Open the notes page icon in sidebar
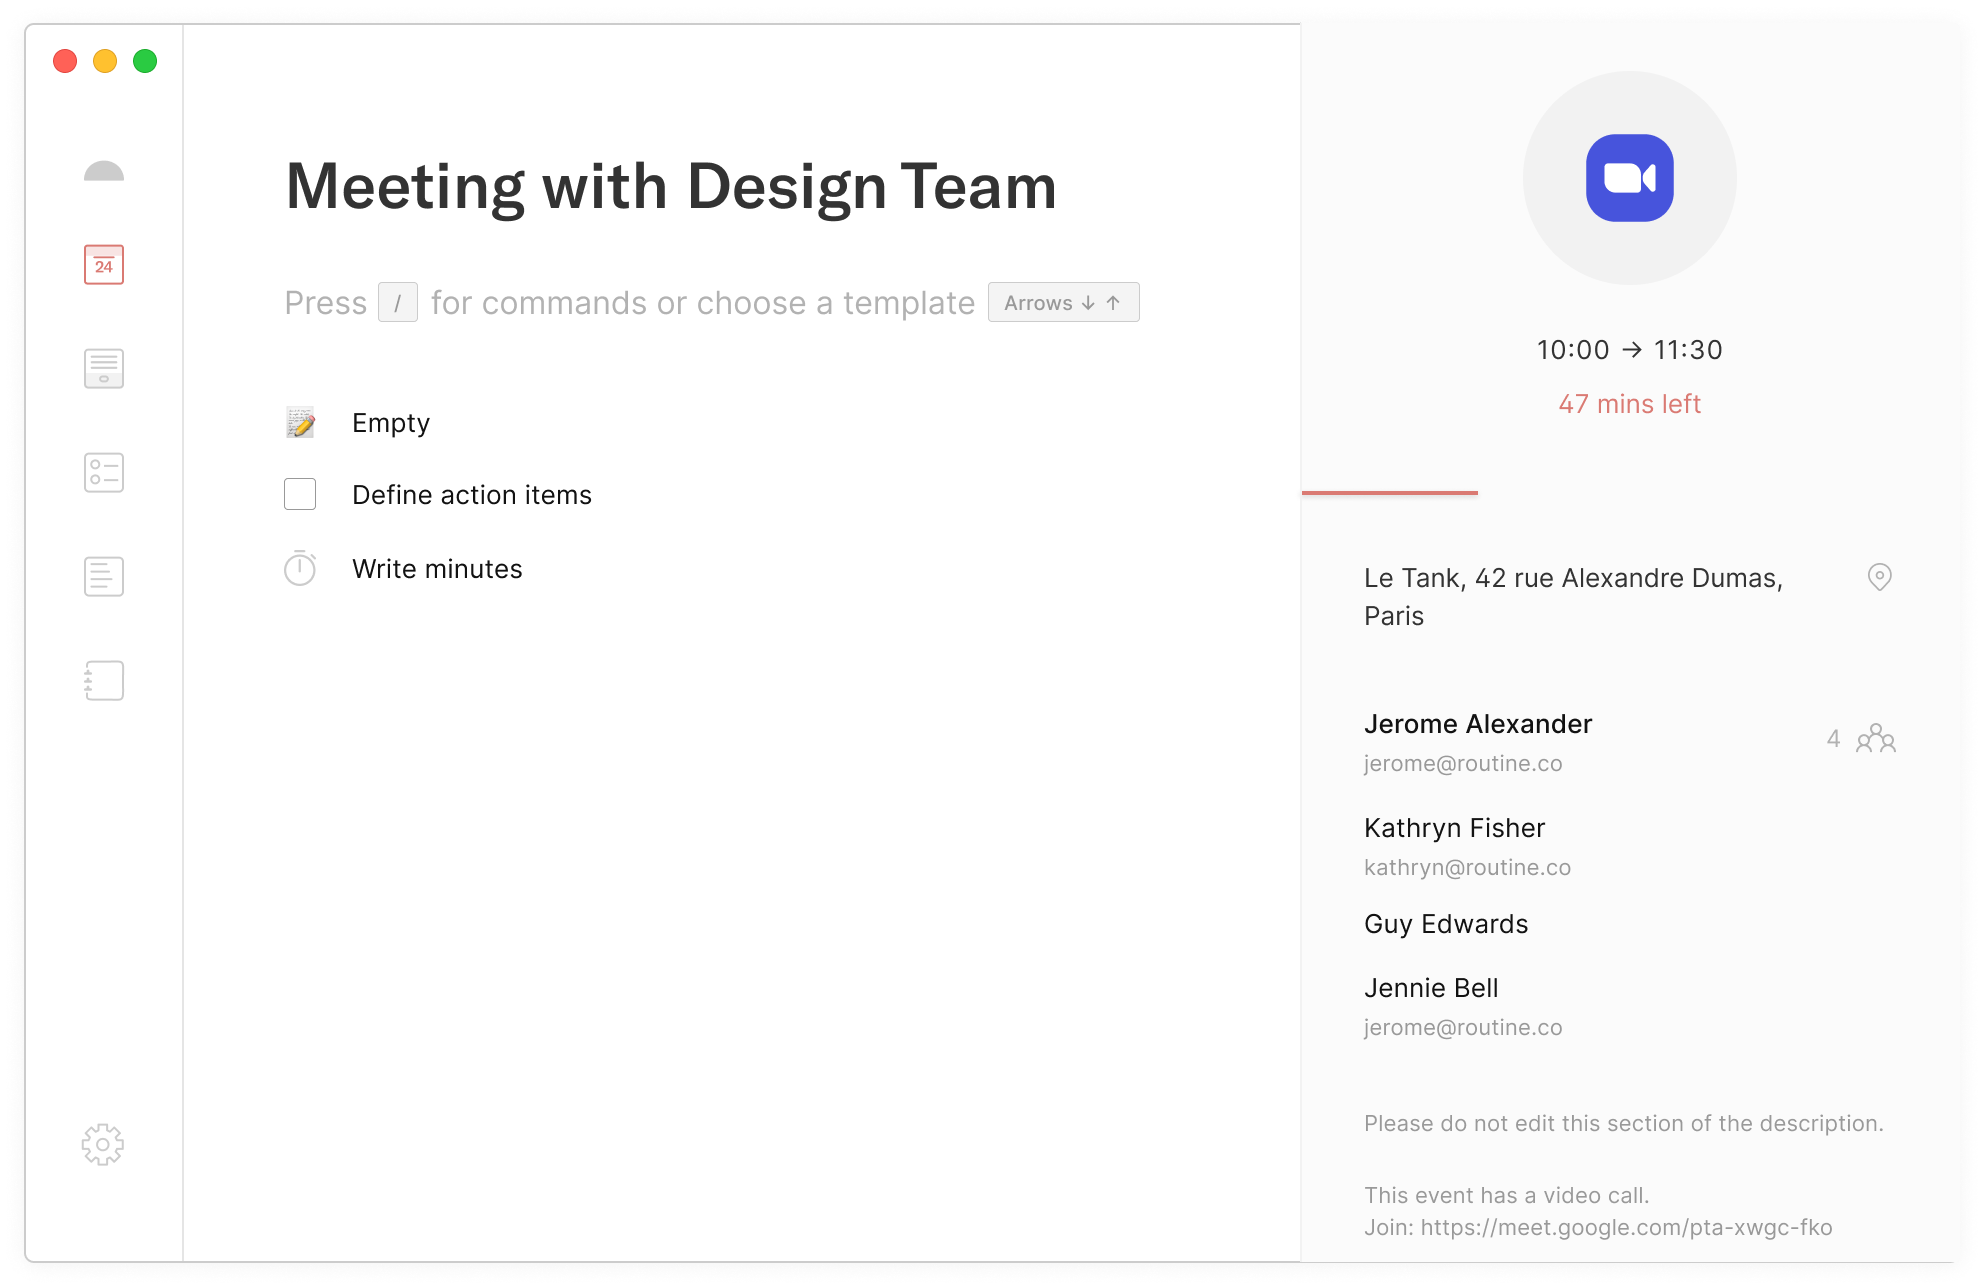This screenshot has height=1288, width=1985. 104,577
